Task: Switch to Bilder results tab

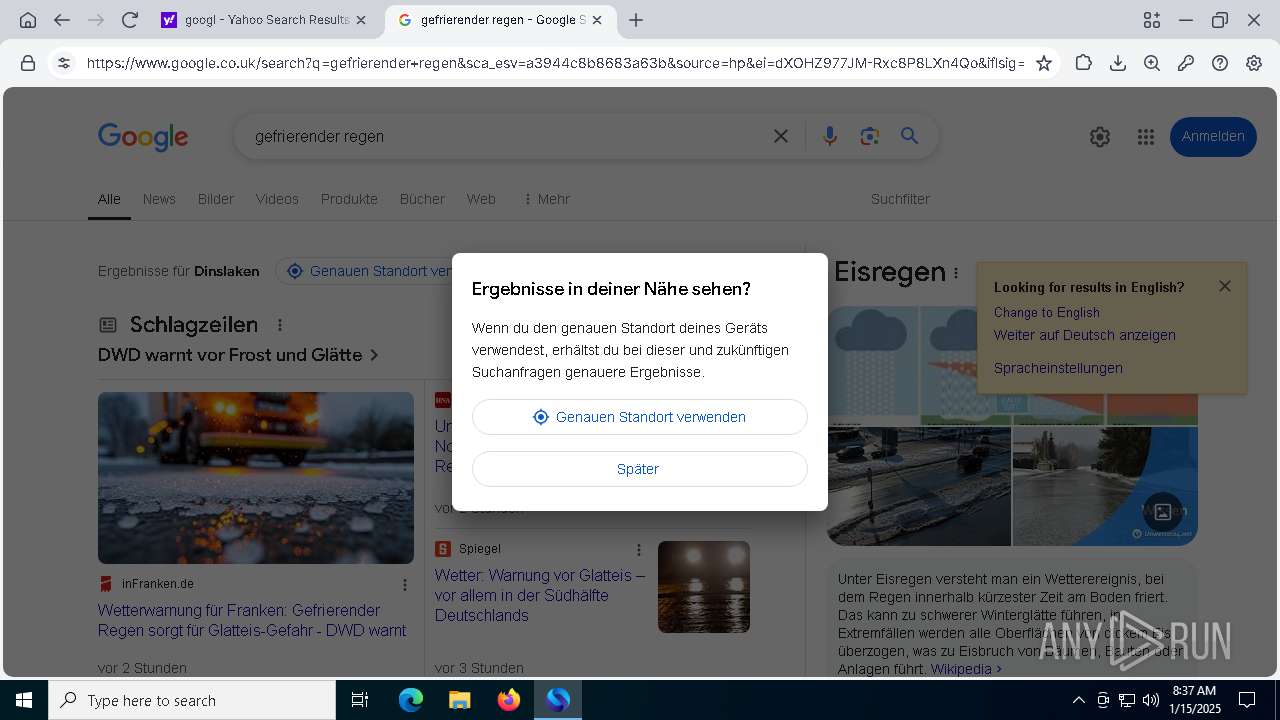Action: [x=216, y=199]
